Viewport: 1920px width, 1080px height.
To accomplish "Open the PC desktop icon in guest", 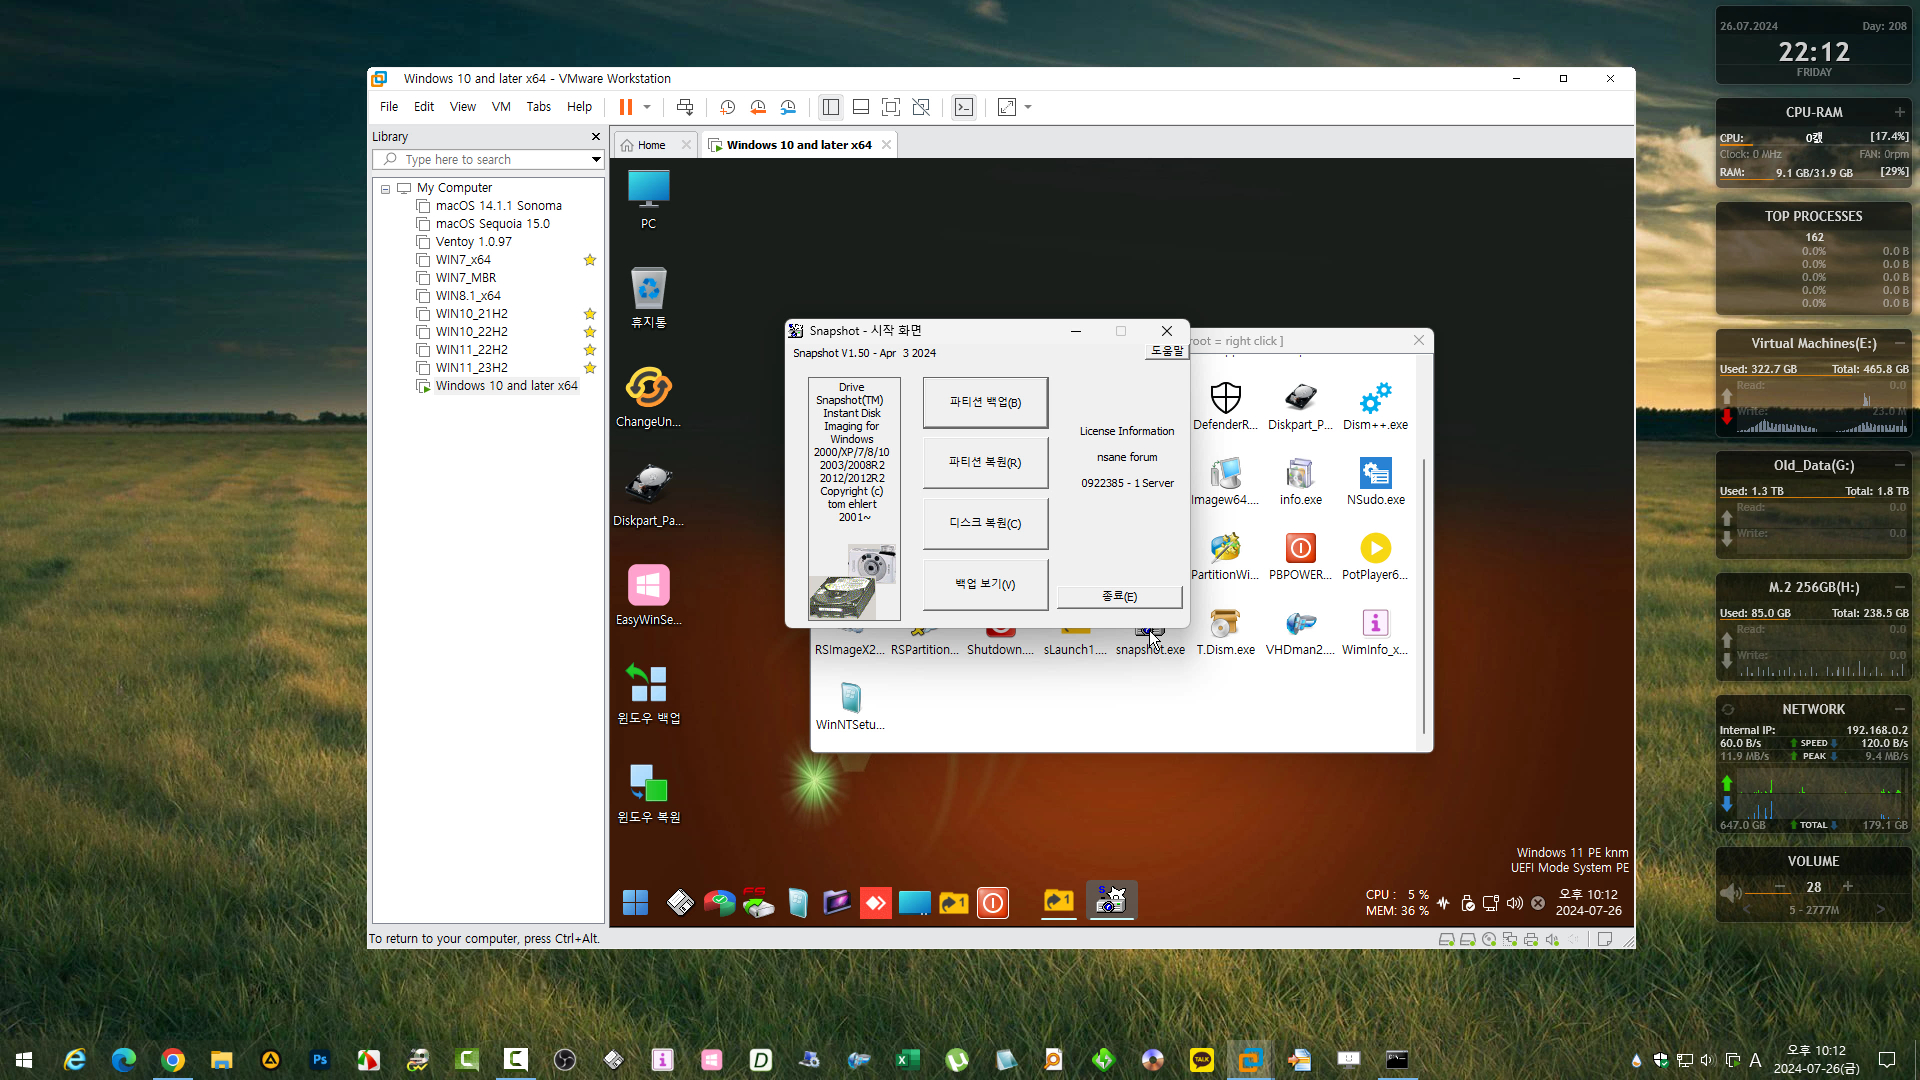I will point(648,200).
